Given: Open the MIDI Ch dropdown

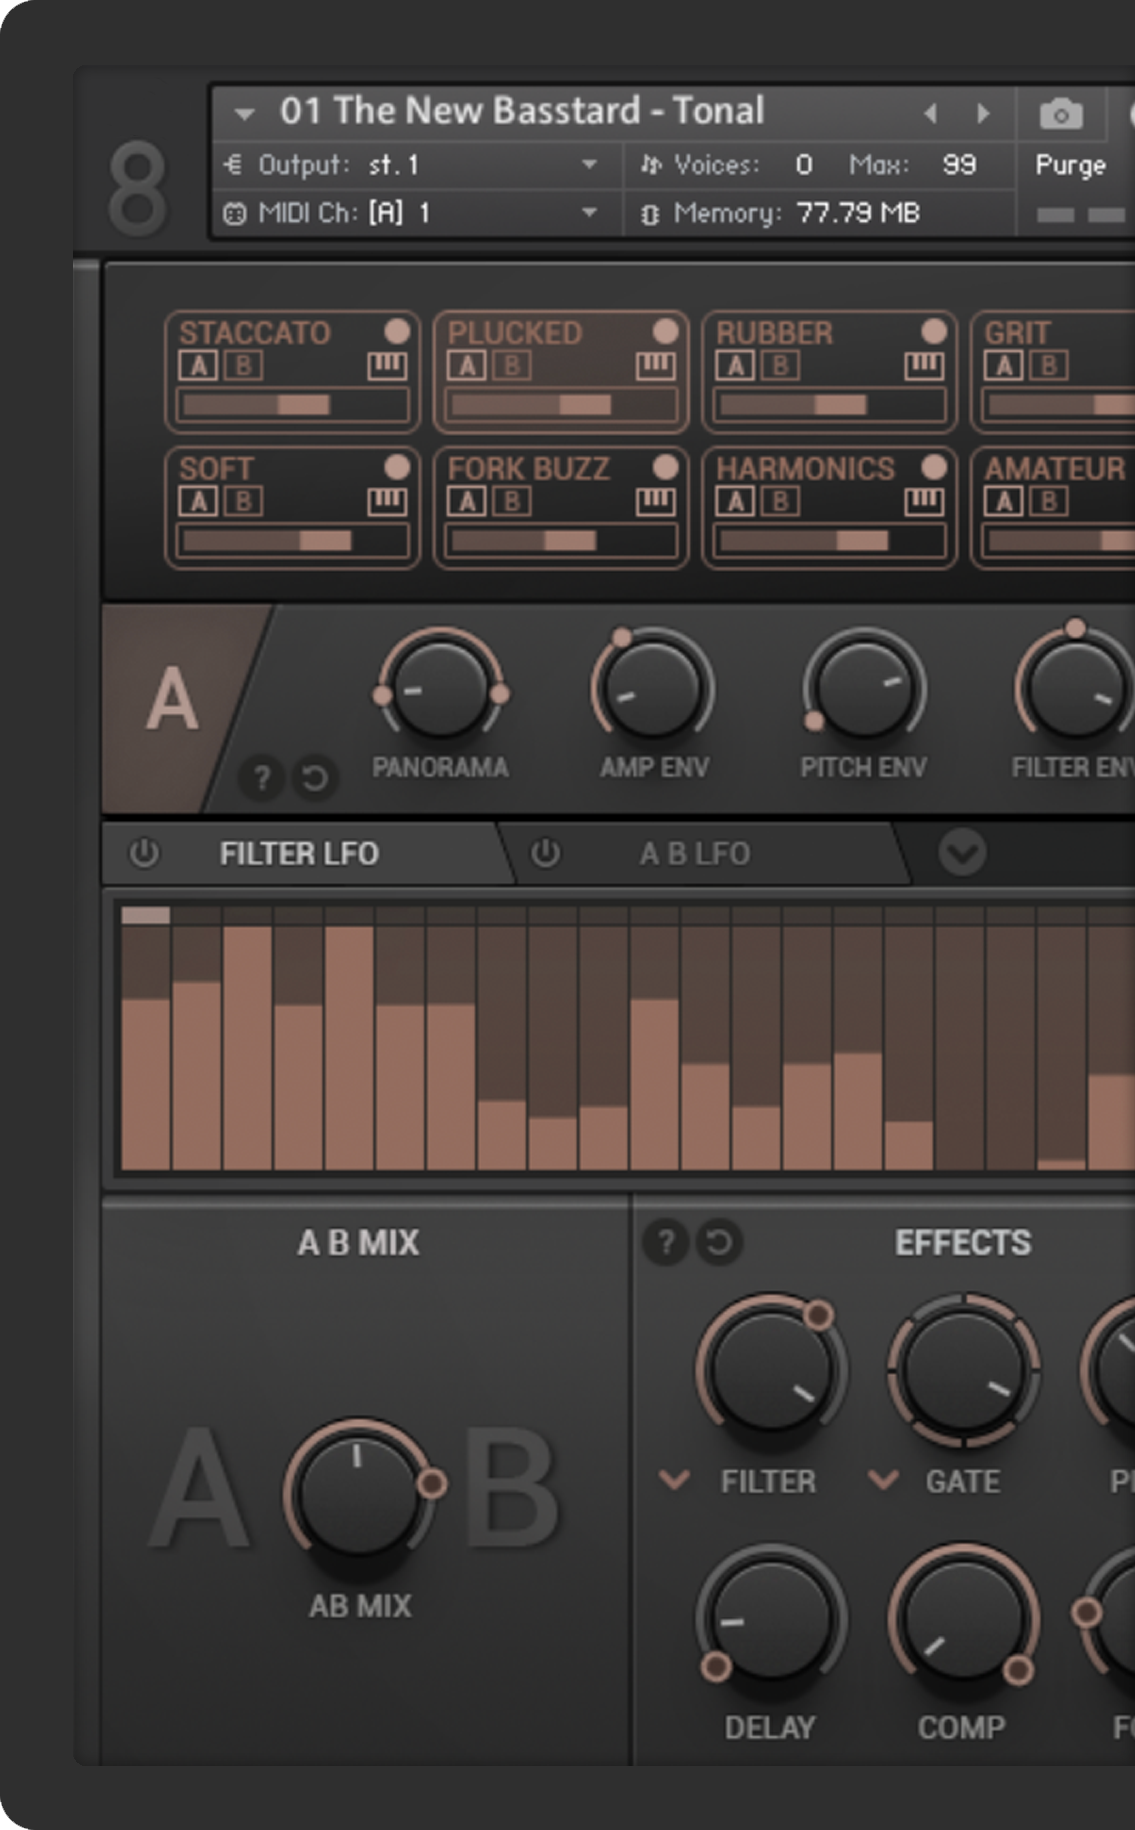Looking at the screenshot, I should (589, 212).
